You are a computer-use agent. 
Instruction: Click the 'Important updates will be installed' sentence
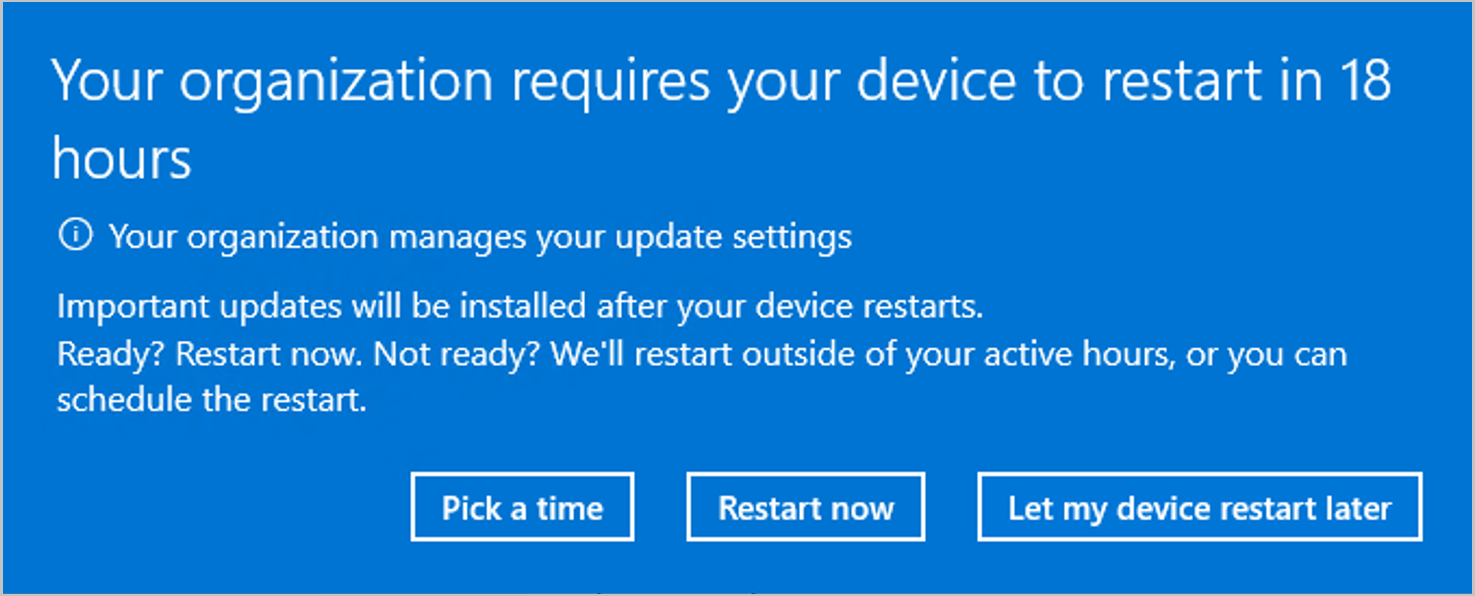click(x=520, y=307)
